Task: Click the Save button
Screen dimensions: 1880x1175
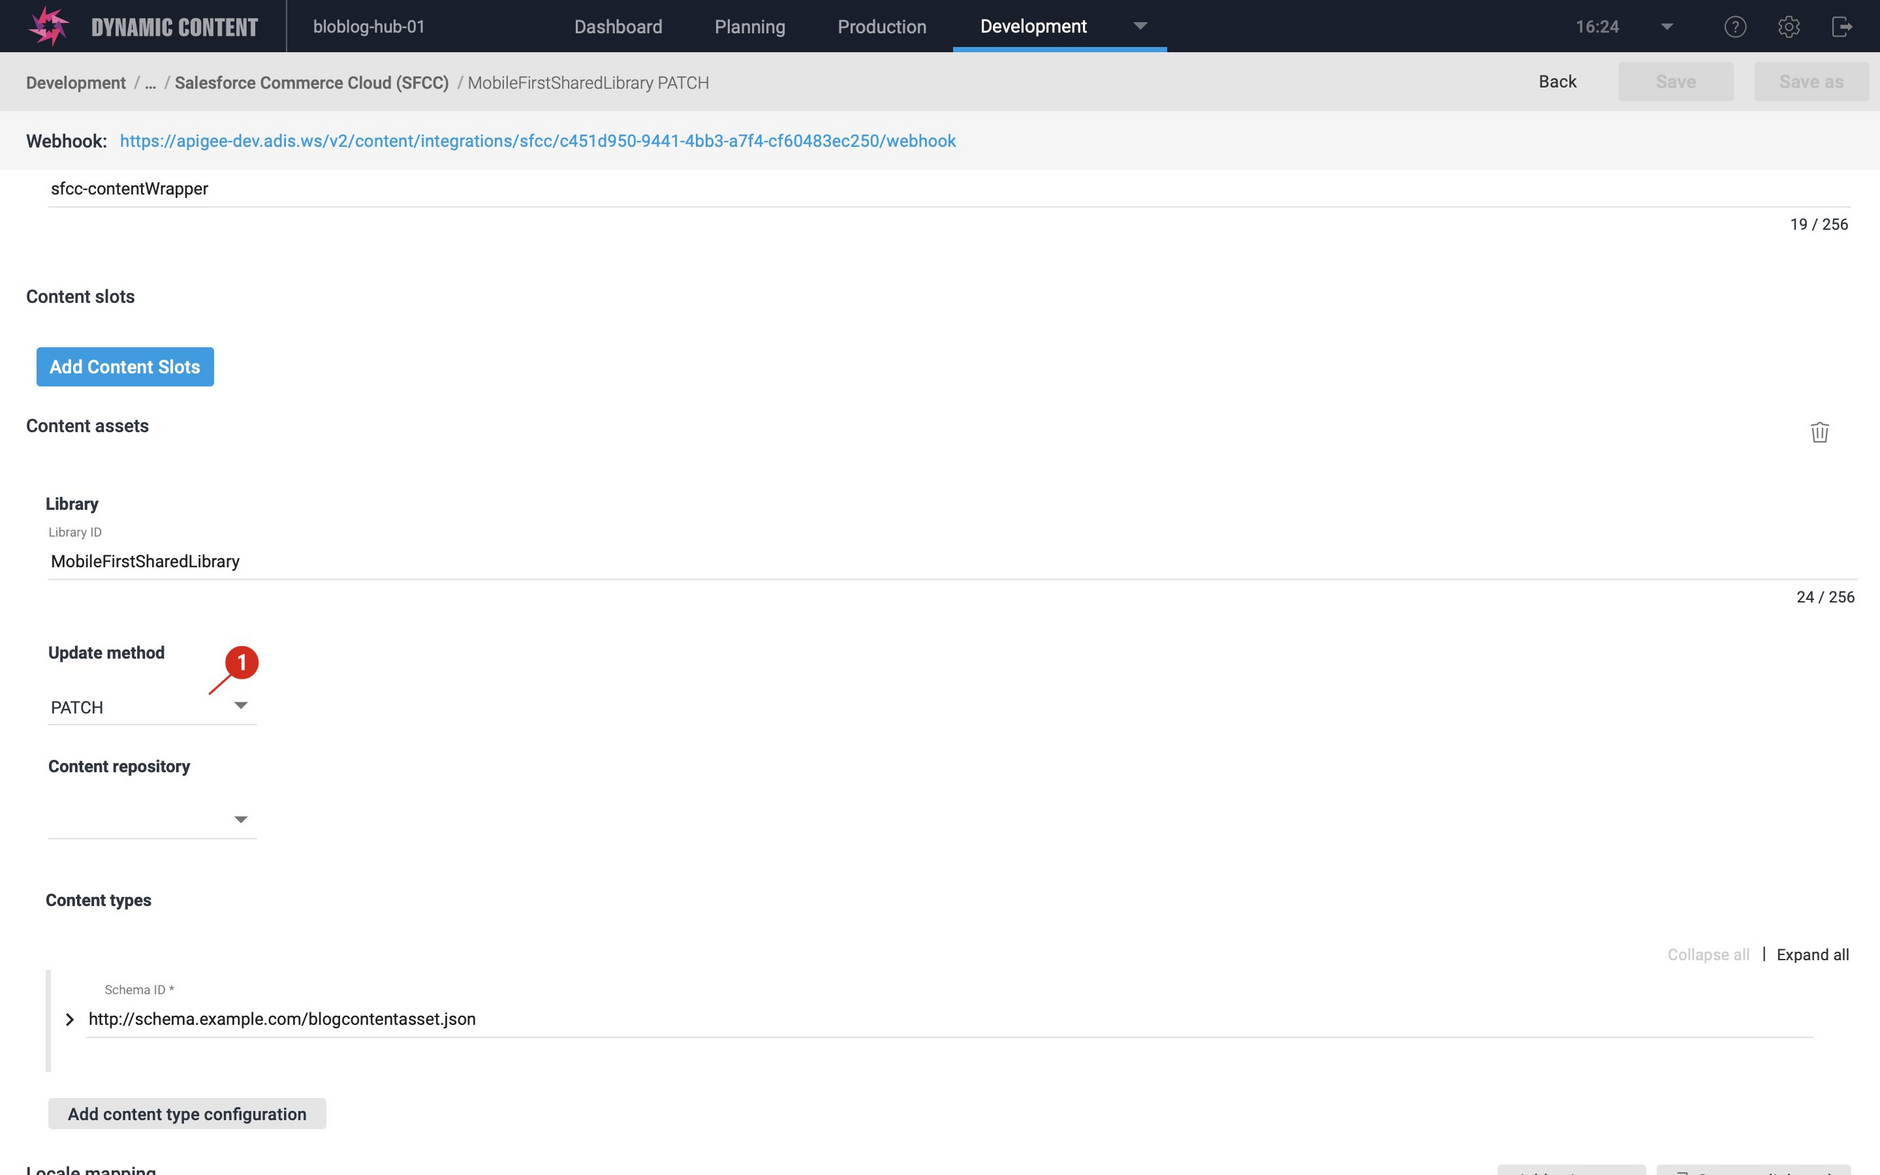Action: 1676,82
